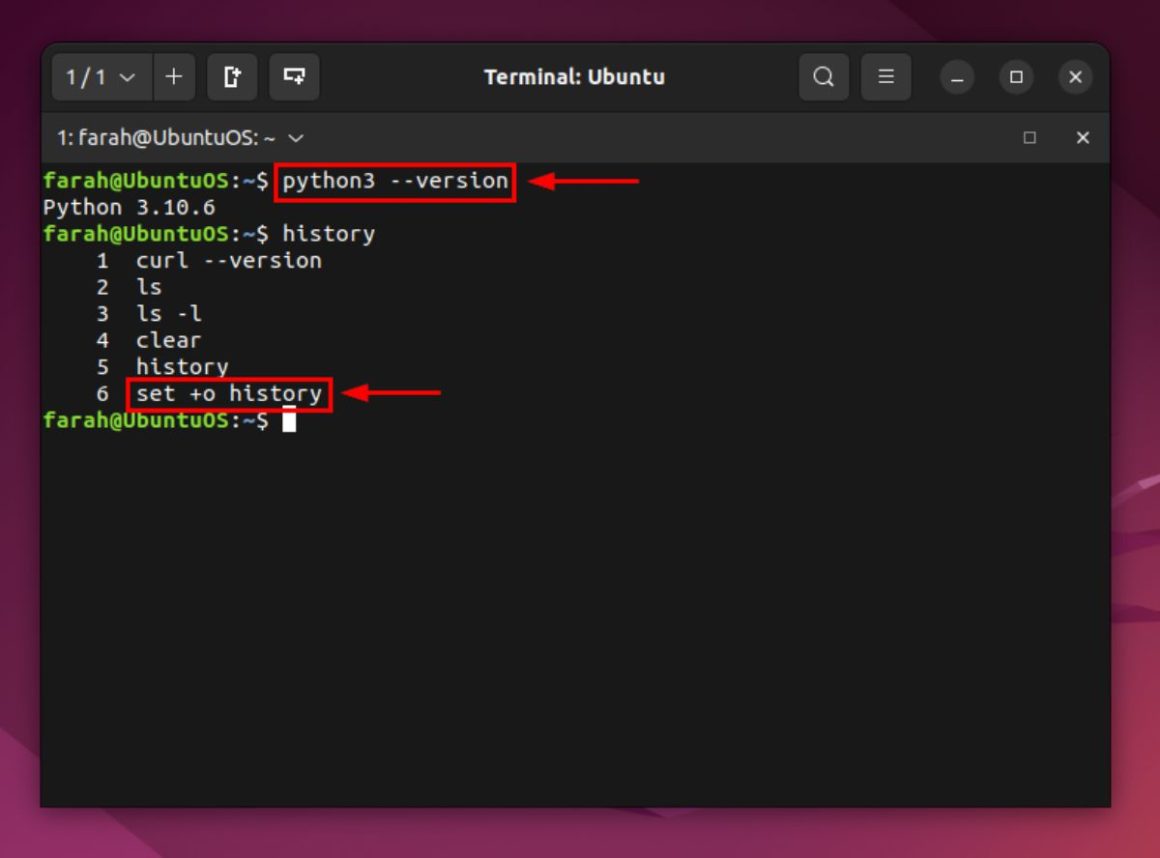This screenshot has width=1160, height=858.
Task: Click the 'curl --version' history entry
Action: tap(229, 261)
